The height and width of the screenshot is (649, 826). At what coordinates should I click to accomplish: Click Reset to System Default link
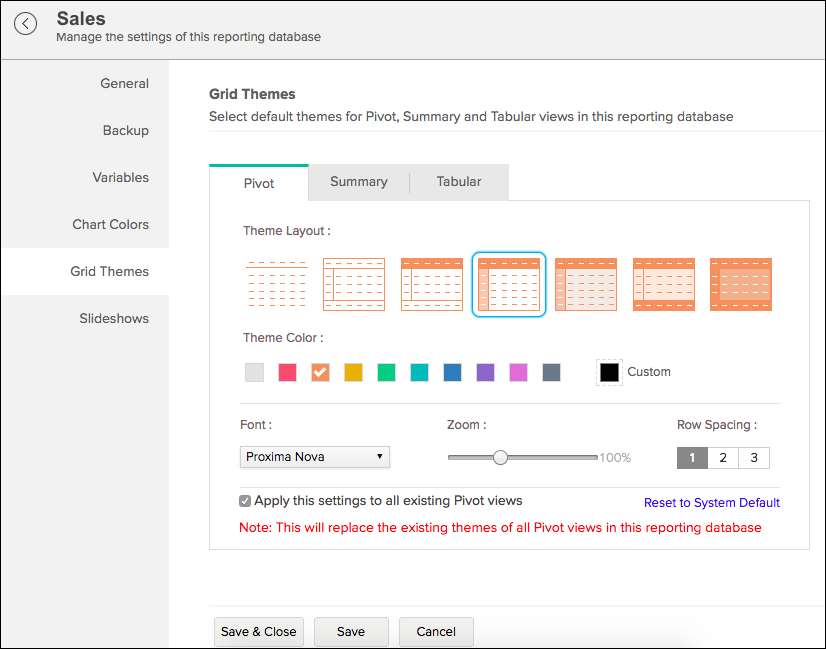(711, 503)
